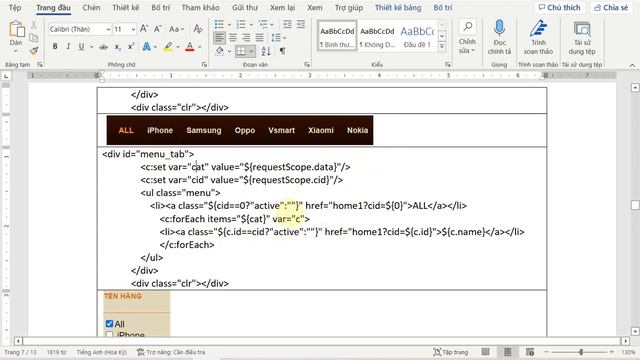This screenshot has height=360, width=640.
Task: Switch to the Thiết kế tab
Action: tap(126, 7)
